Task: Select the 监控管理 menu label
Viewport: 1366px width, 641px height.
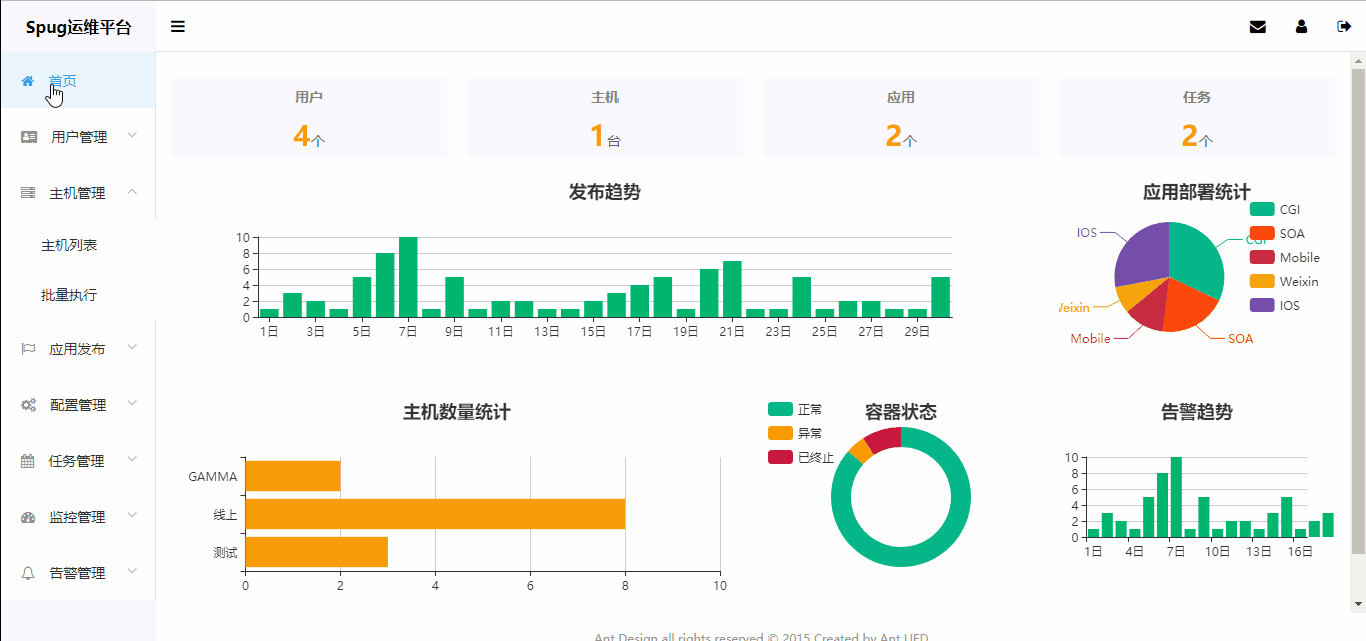Action: tap(77, 517)
